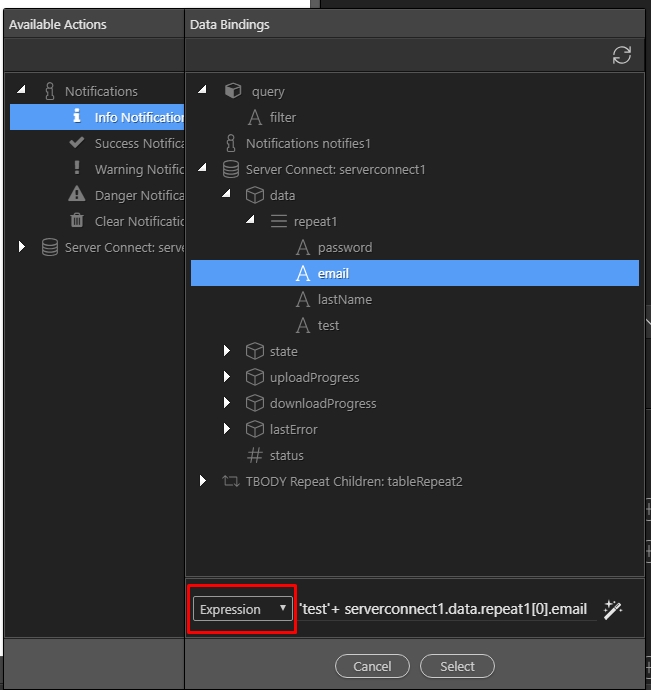Click the Success Notification checkmark icon
Screen dimensions: 651x690
point(77,143)
